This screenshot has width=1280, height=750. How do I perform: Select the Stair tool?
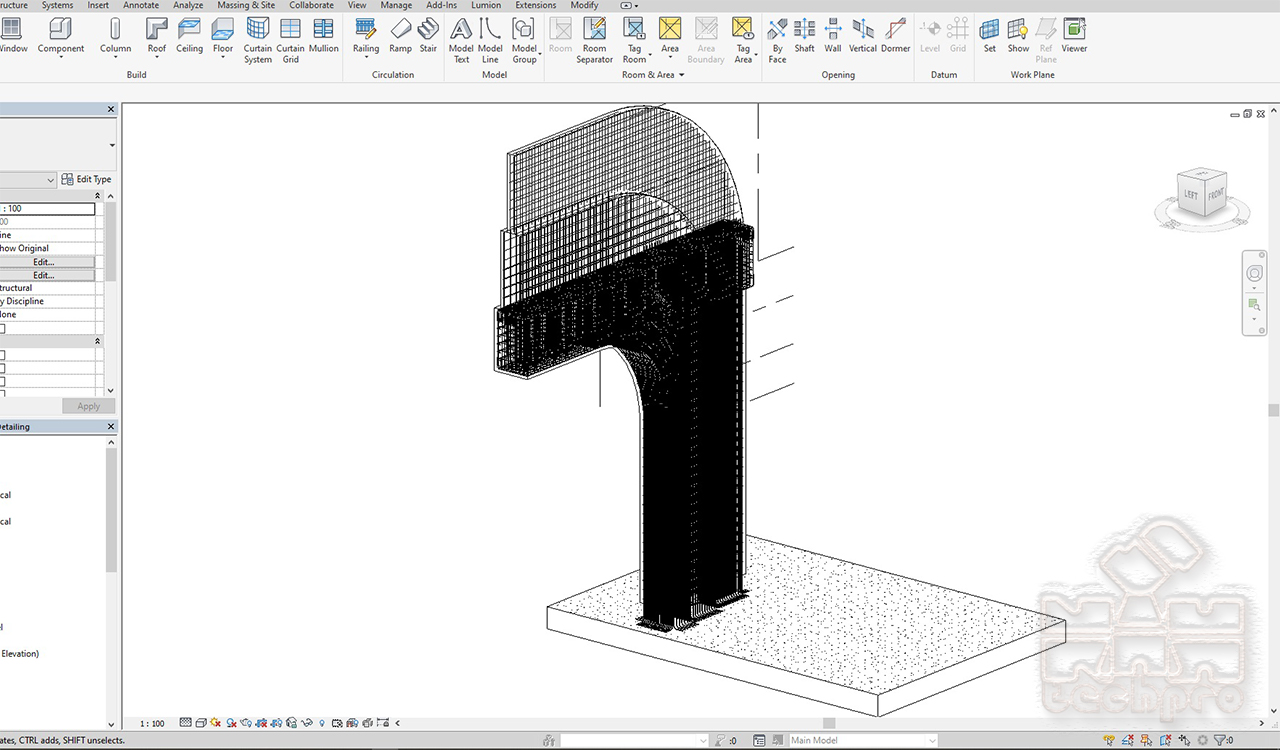[x=428, y=36]
